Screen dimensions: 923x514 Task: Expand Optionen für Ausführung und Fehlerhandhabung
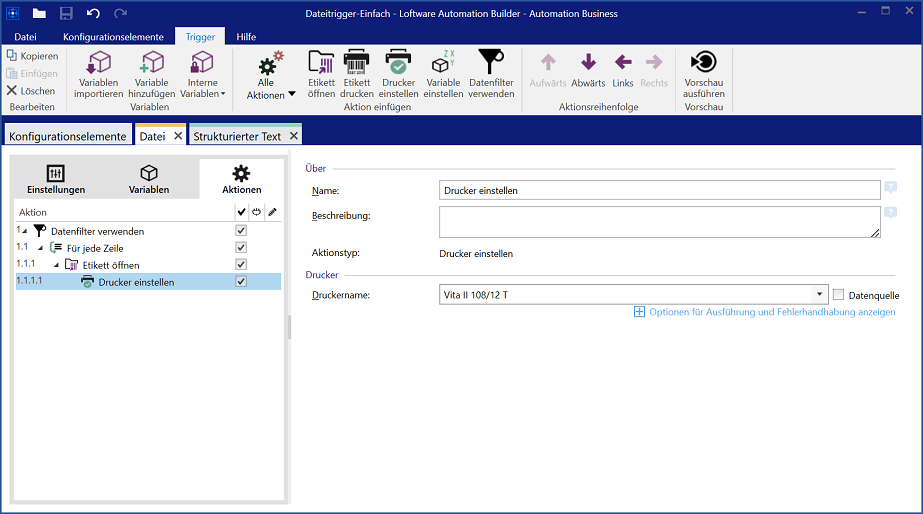coord(765,312)
